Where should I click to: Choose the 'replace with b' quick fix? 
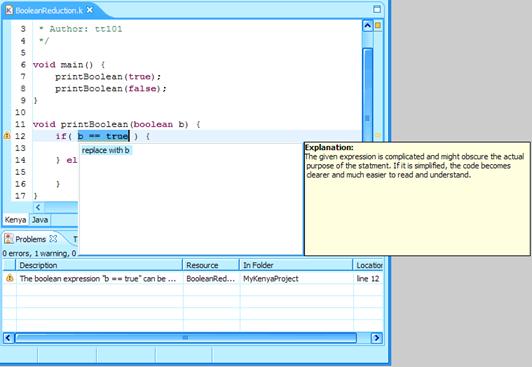point(106,150)
